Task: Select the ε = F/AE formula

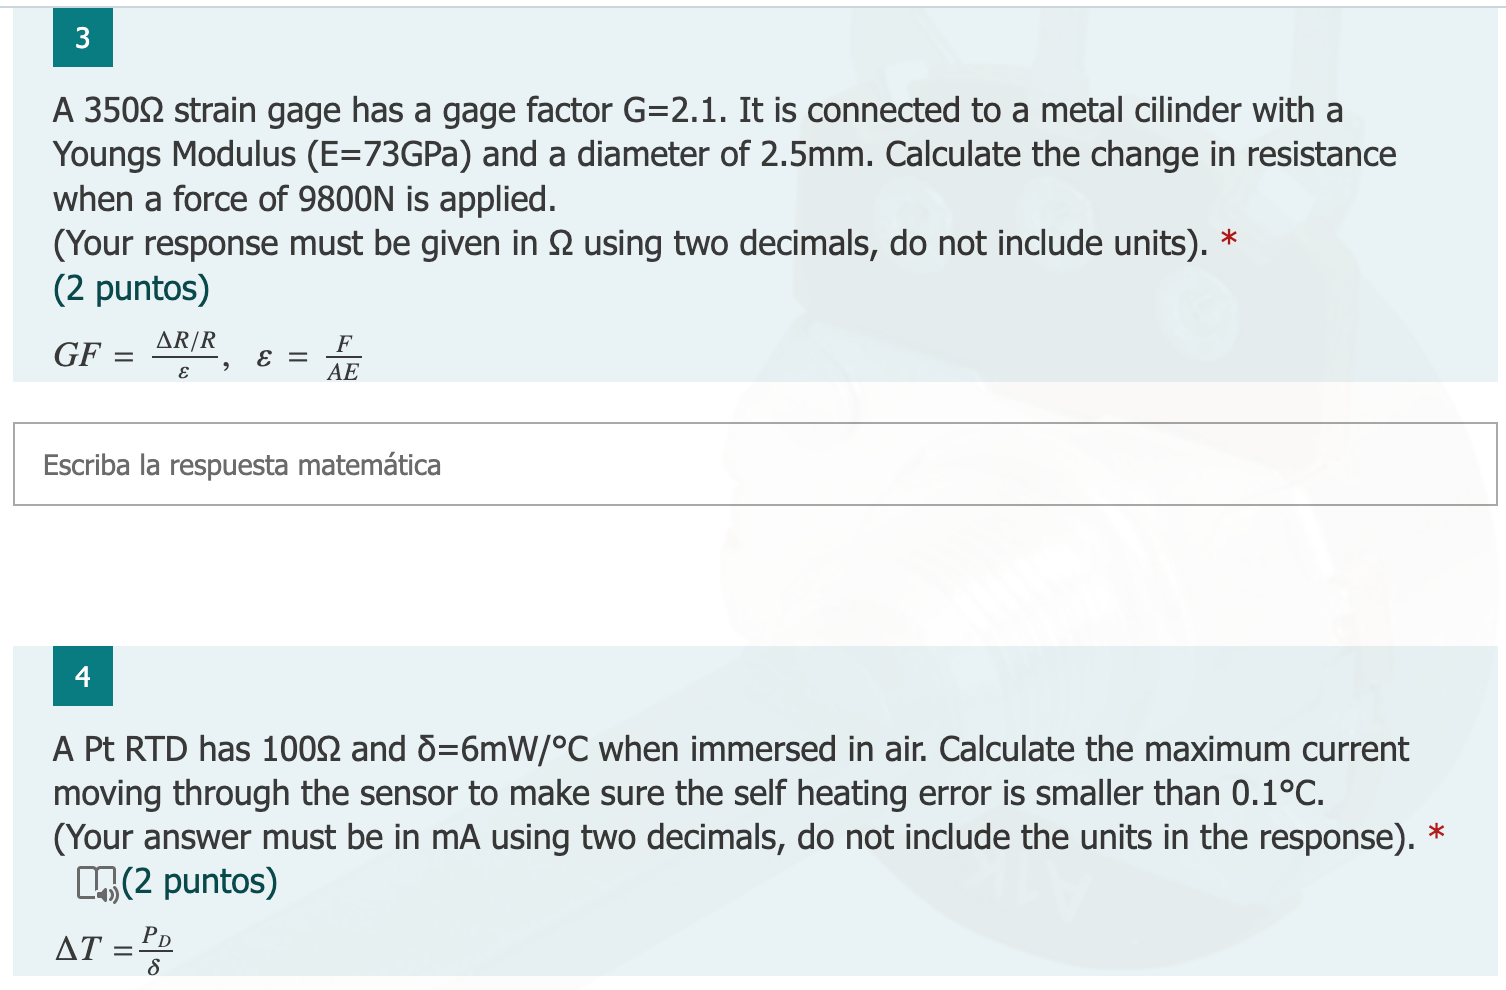Action: 308,355
